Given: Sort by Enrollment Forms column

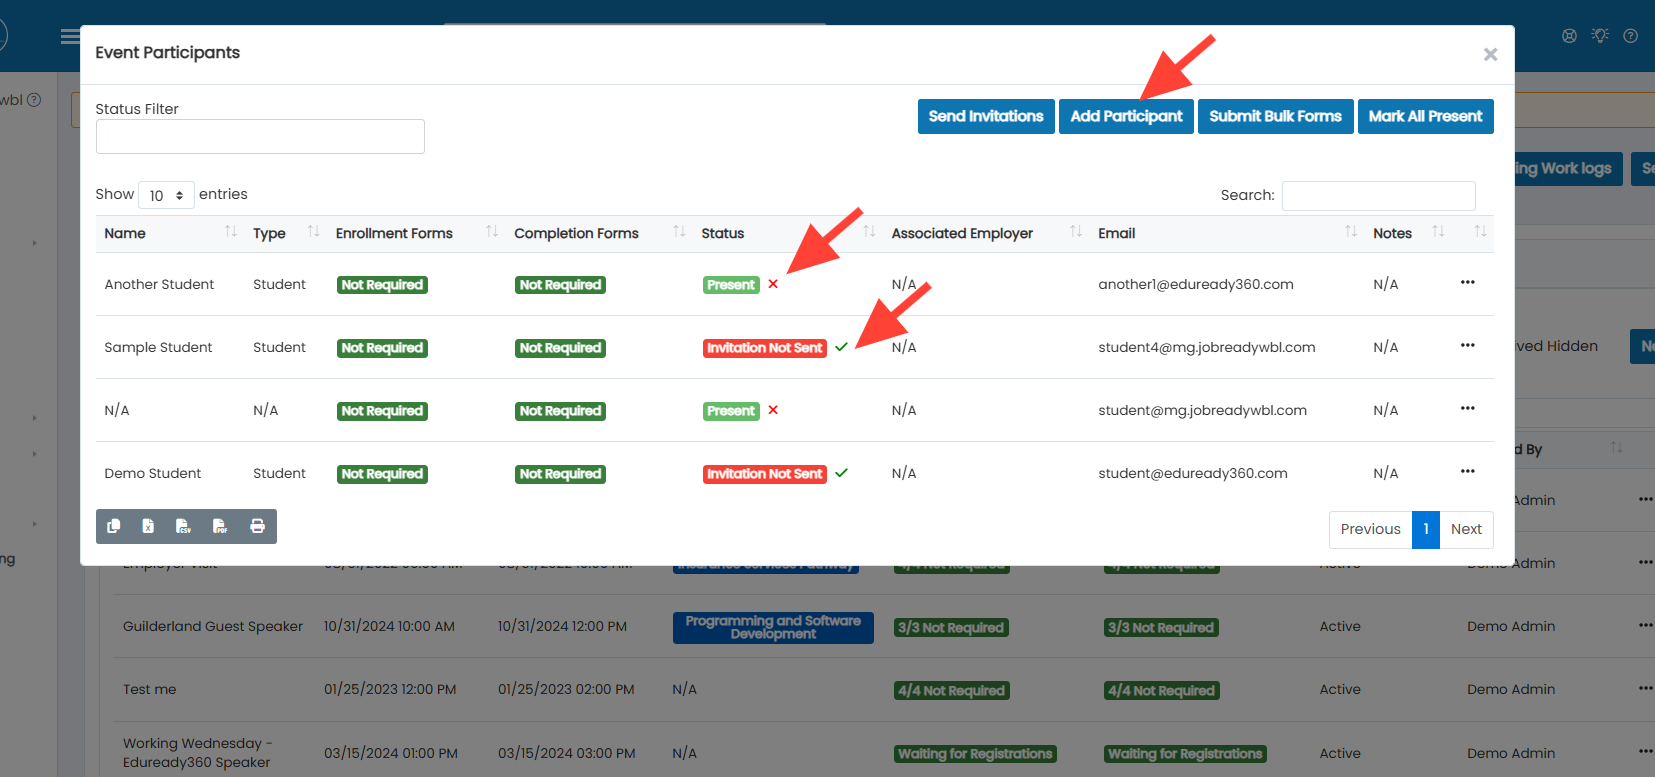Looking at the screenshot, I should [x=416, y=233].
